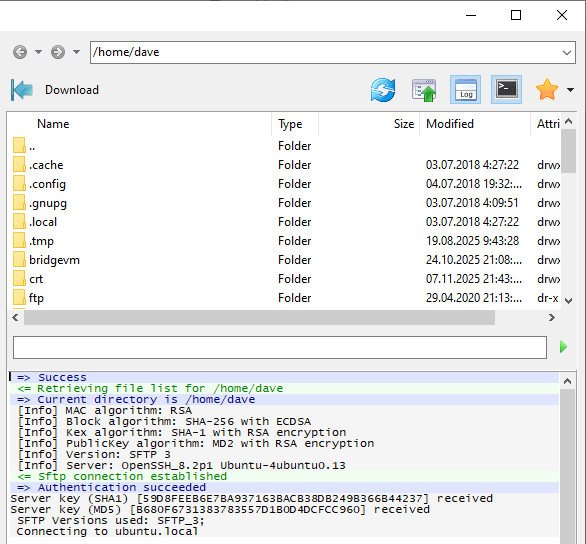Click the Download text label

pos(72,90)
